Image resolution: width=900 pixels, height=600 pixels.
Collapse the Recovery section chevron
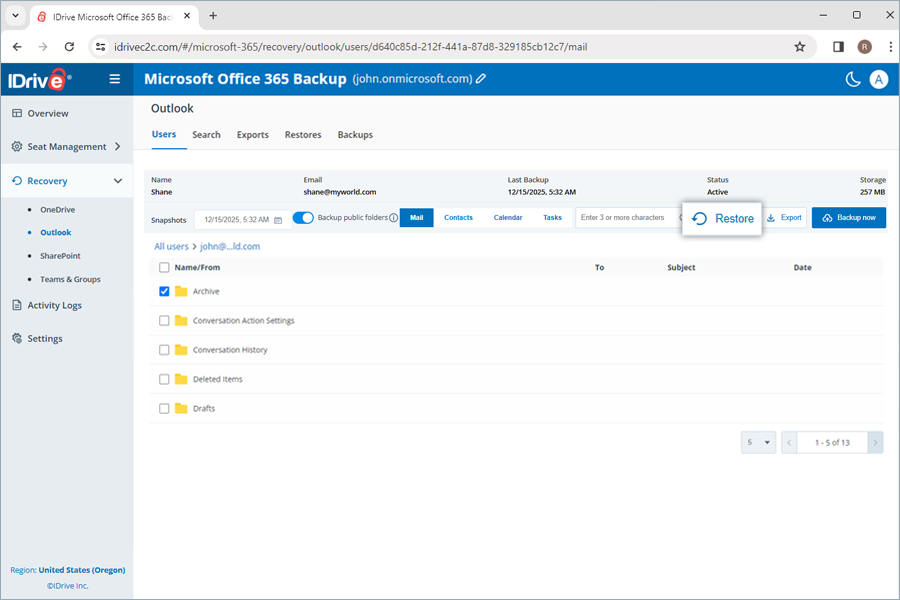118,180
